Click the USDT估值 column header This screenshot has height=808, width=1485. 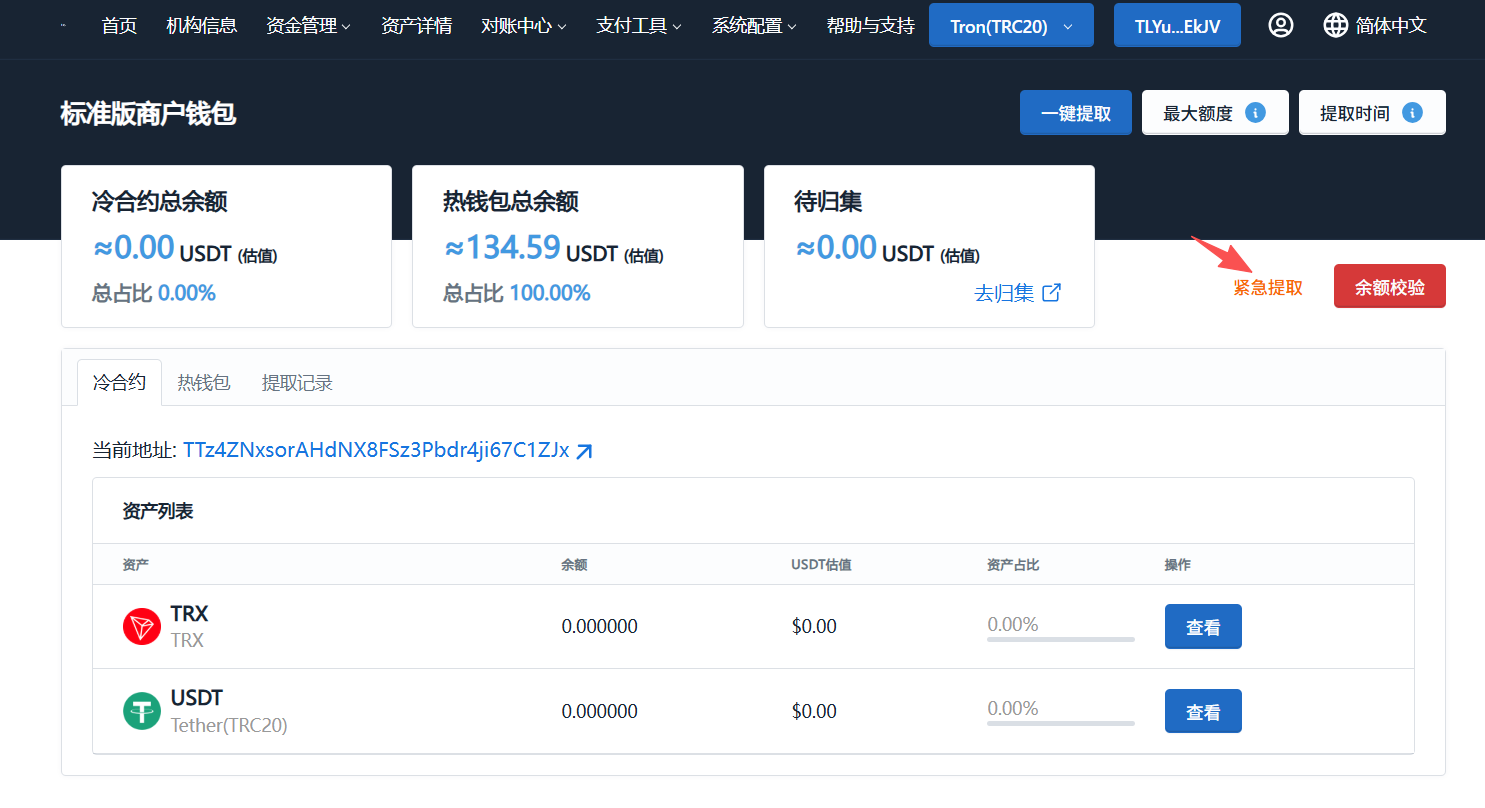821,565
